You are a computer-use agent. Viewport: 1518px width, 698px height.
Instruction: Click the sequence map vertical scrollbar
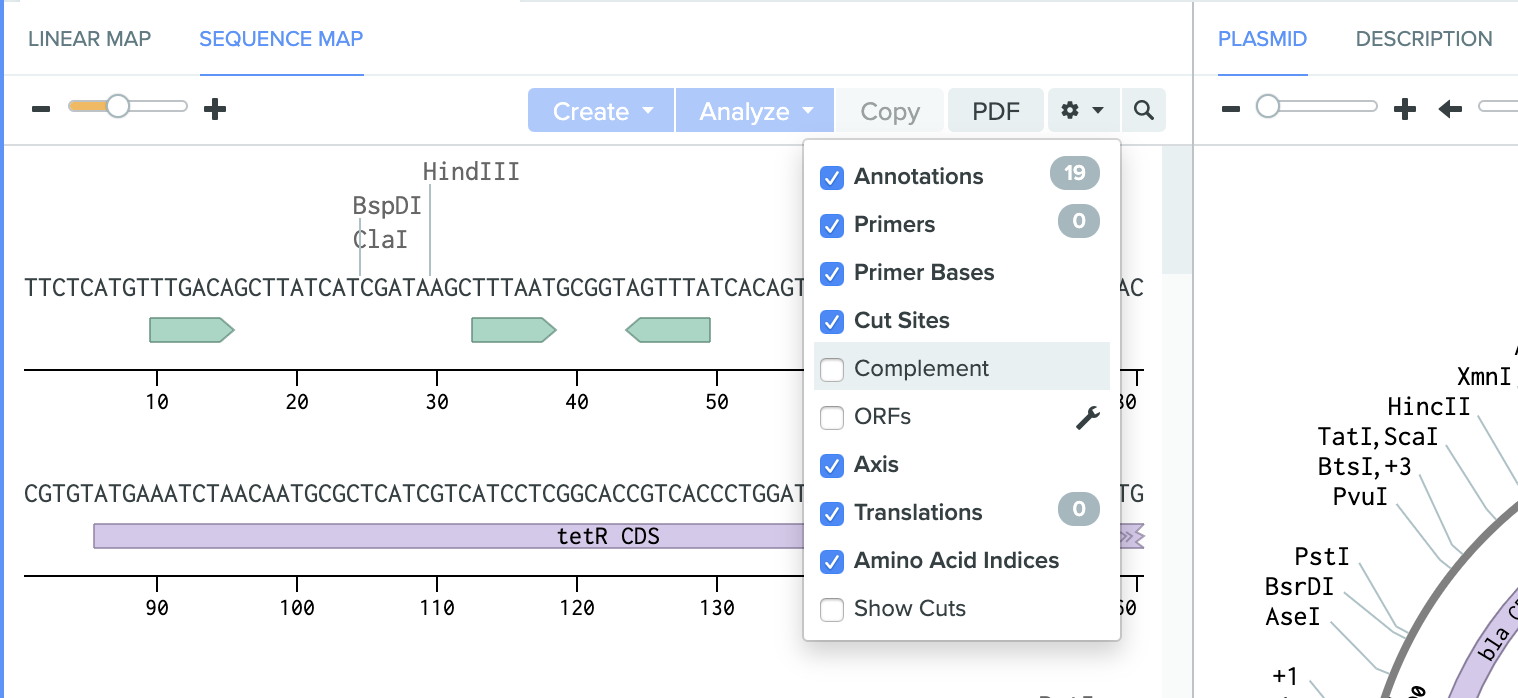(x=1176, y=210)
